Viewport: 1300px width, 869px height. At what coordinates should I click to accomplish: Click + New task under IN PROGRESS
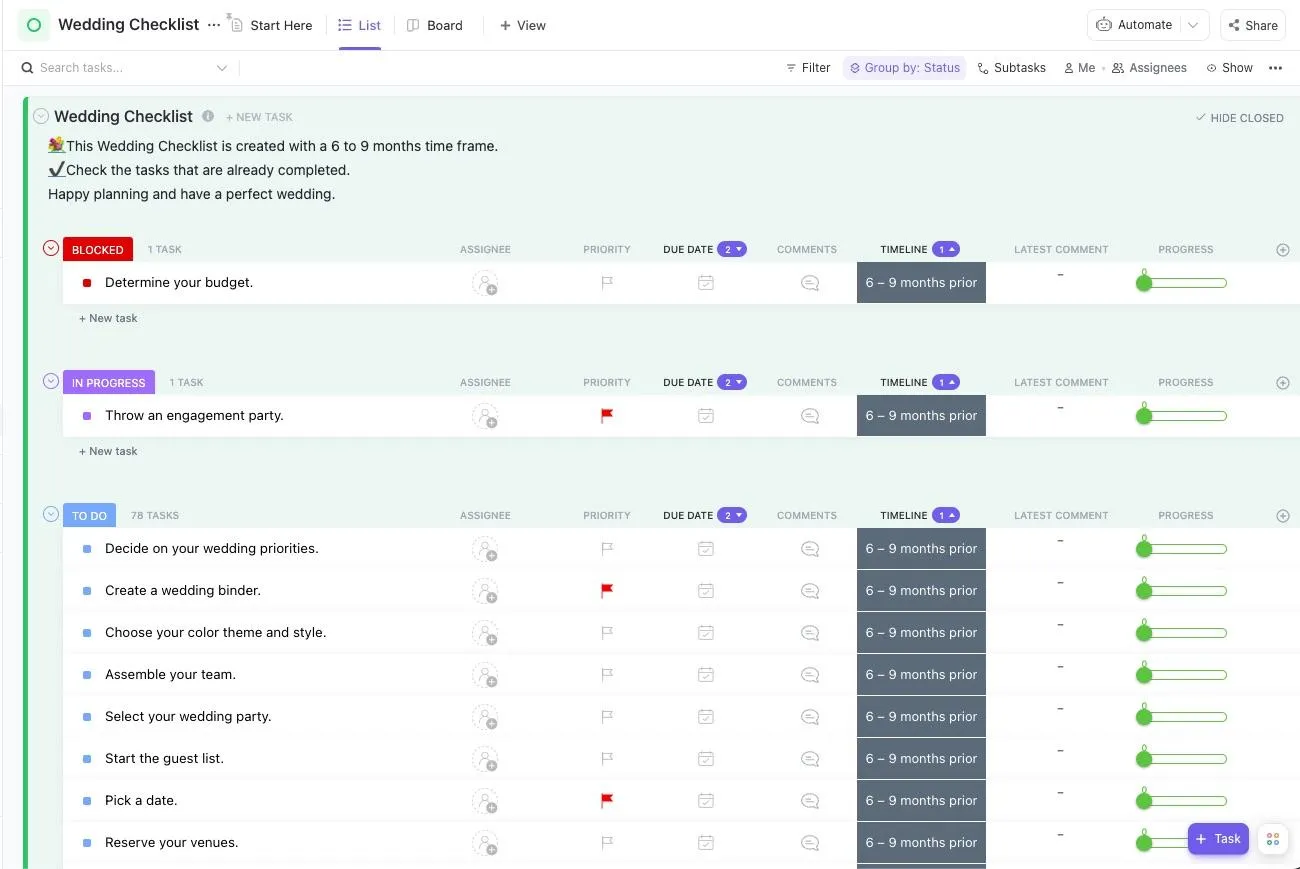point(108,451)
